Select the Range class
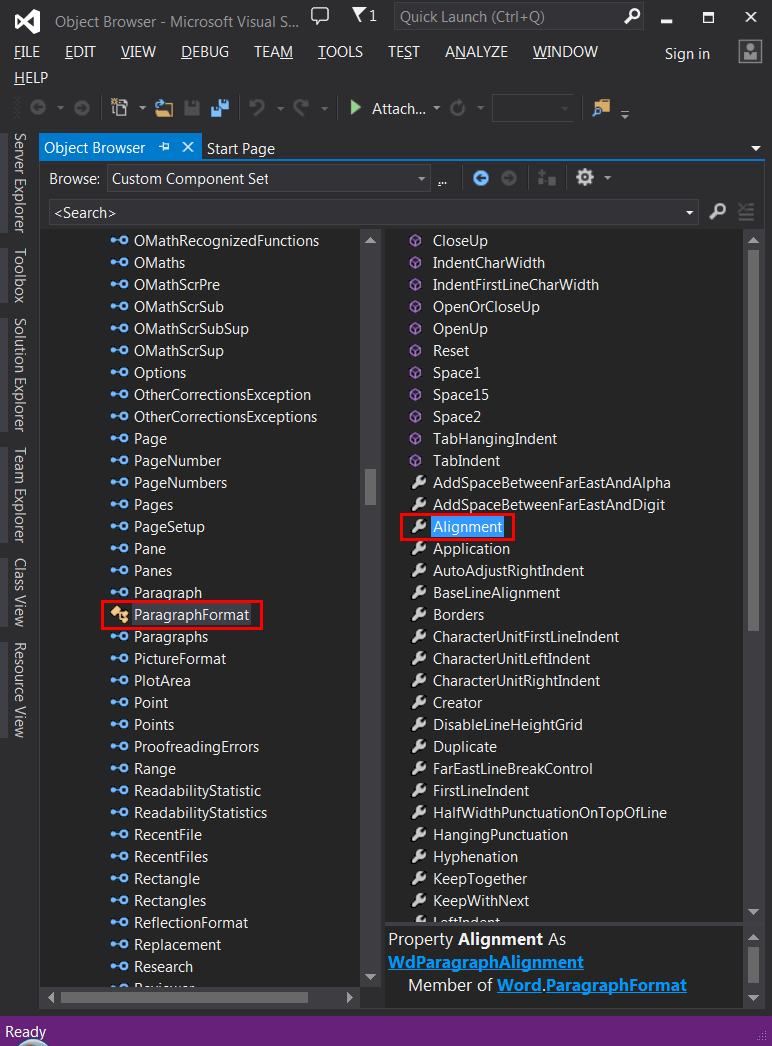This screenshot has width=772, height=1046. point(155,769)
